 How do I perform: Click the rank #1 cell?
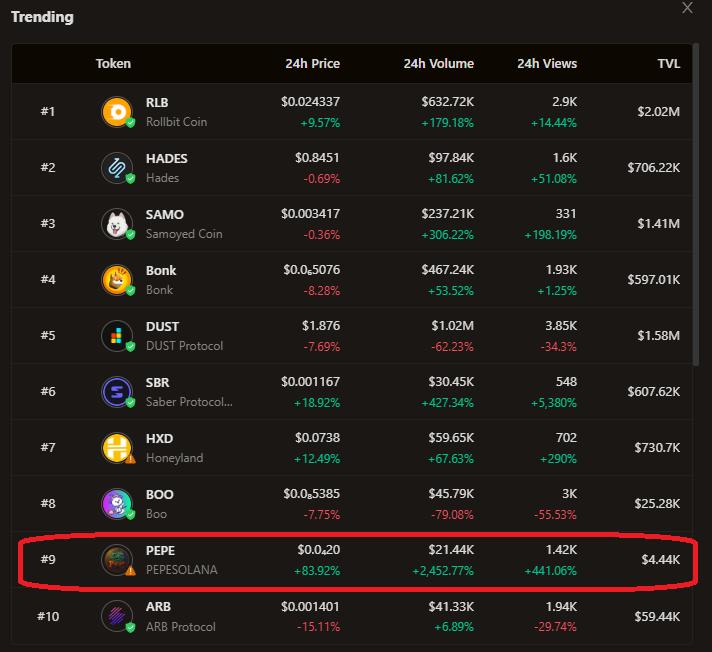click(48, 111)
